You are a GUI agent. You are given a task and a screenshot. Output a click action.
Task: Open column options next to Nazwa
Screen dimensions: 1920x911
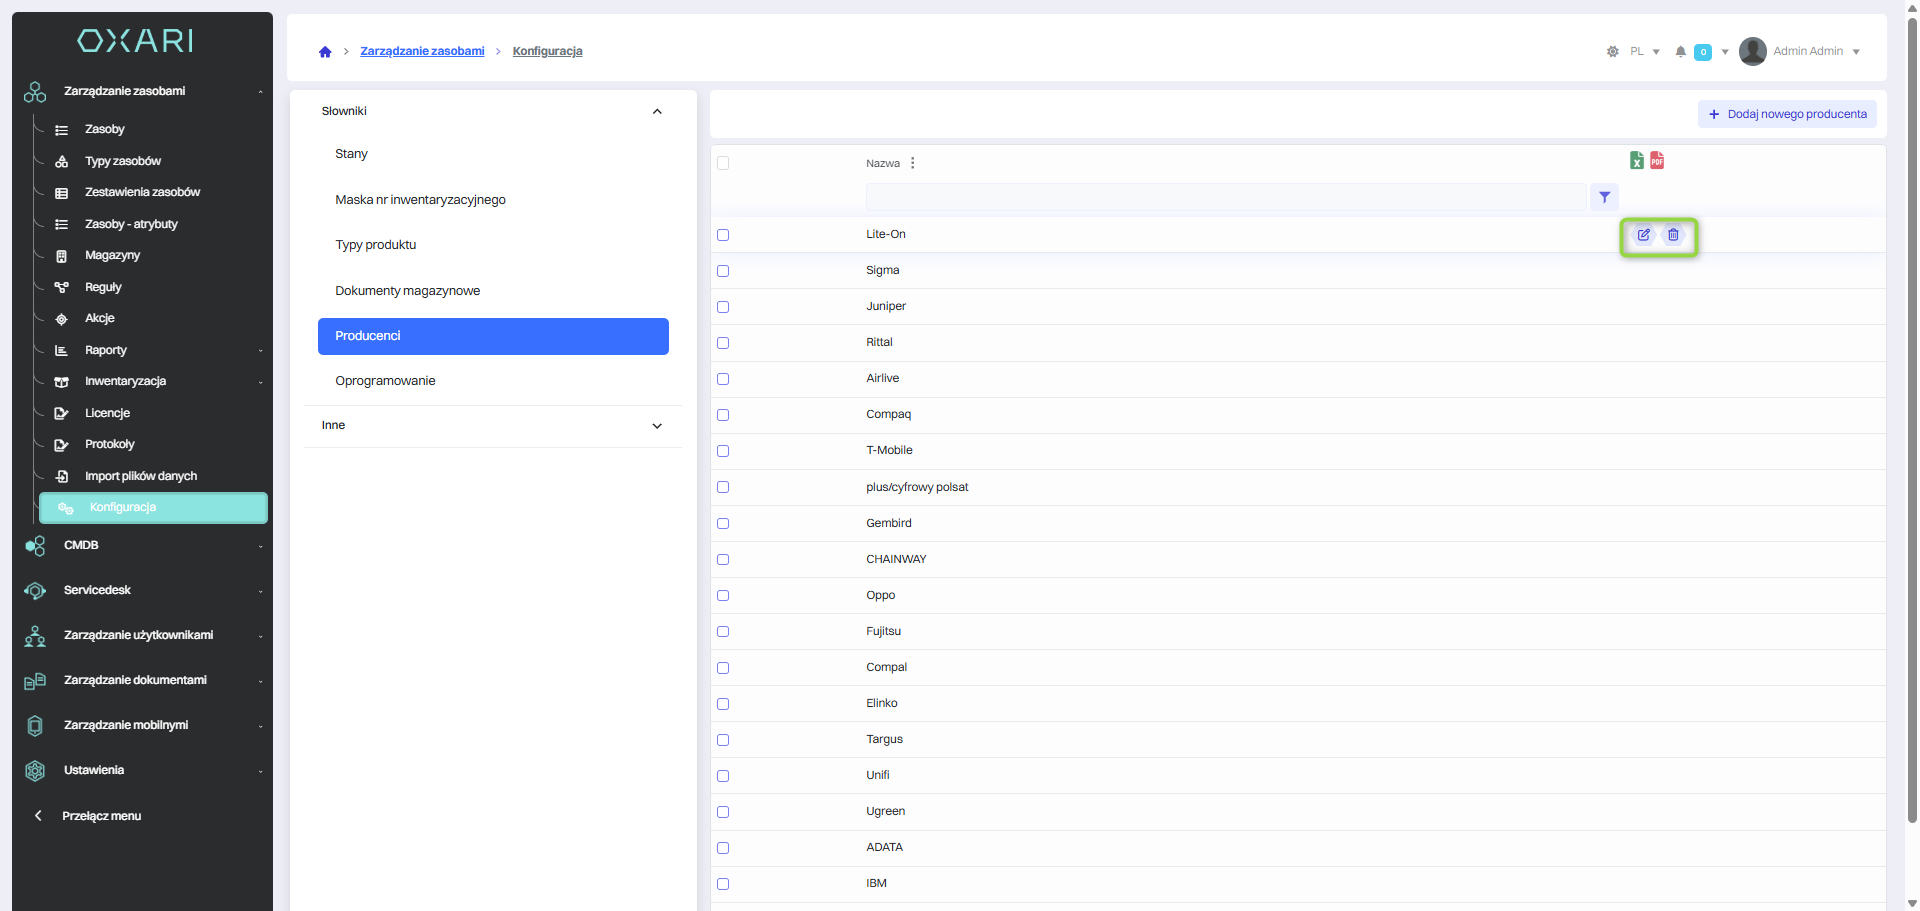913,163
